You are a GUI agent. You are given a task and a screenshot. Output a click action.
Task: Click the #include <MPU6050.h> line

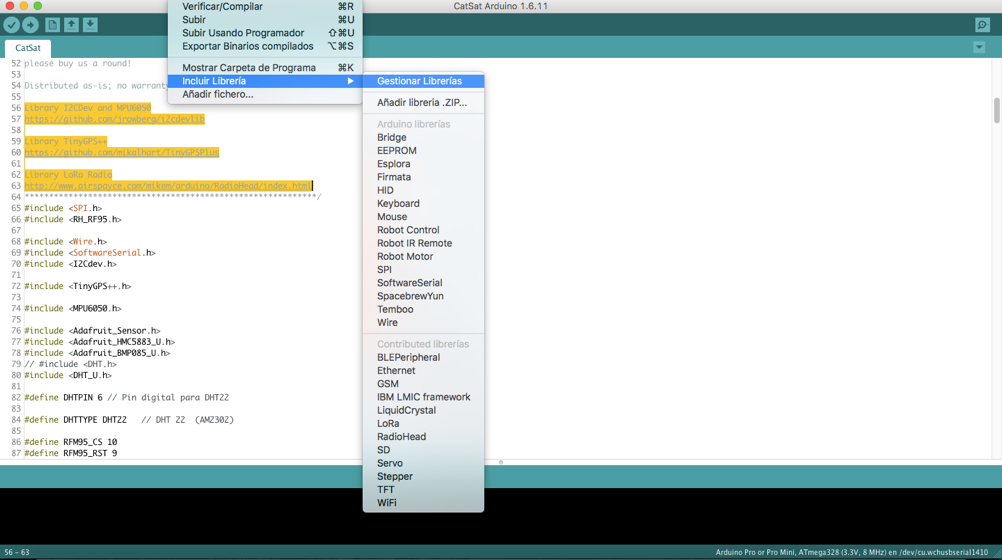coord(73,308)
